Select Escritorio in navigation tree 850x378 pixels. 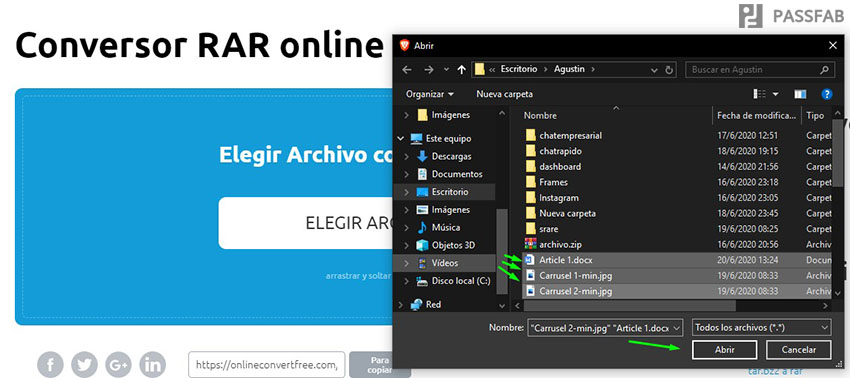coord(443,192)
